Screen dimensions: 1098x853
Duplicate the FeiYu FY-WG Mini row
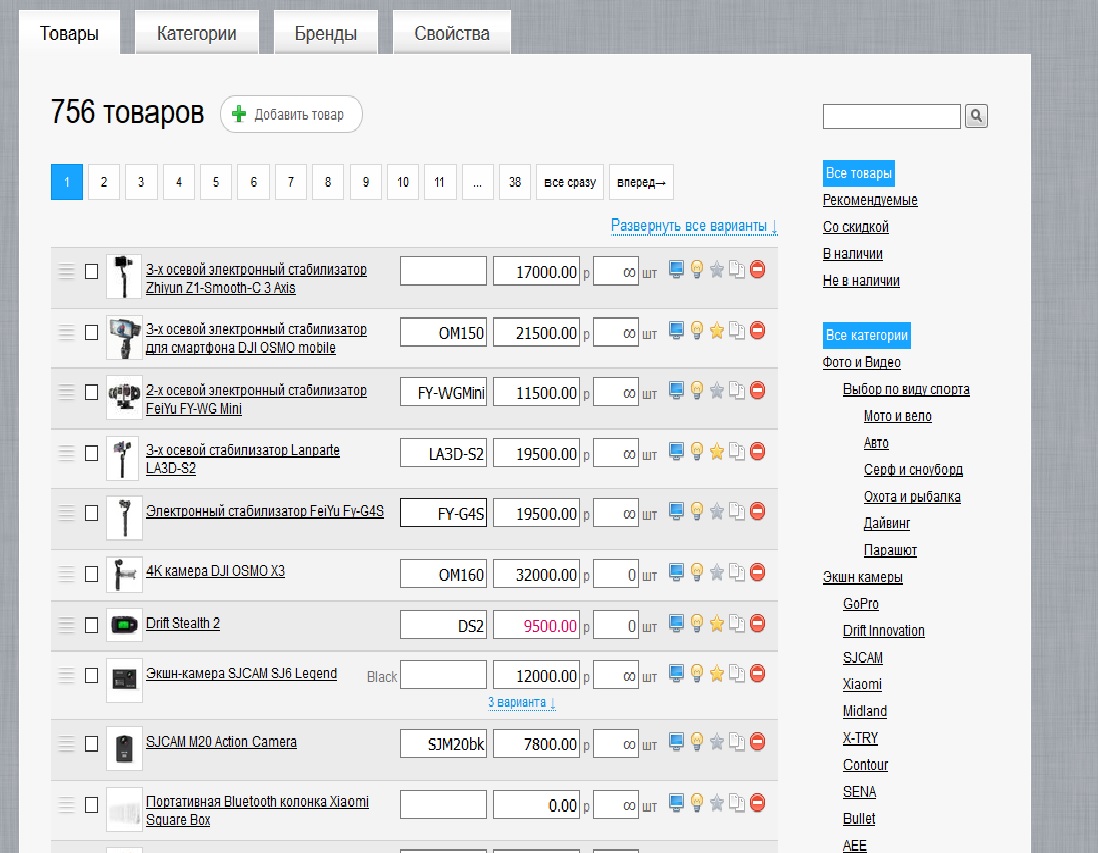pyautogui.click(x=737, y=390)
